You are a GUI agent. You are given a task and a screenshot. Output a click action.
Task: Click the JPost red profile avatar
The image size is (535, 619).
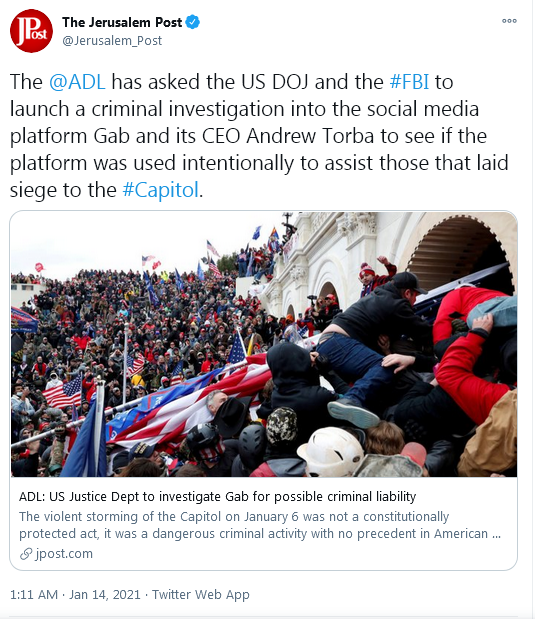click(31, 31)
